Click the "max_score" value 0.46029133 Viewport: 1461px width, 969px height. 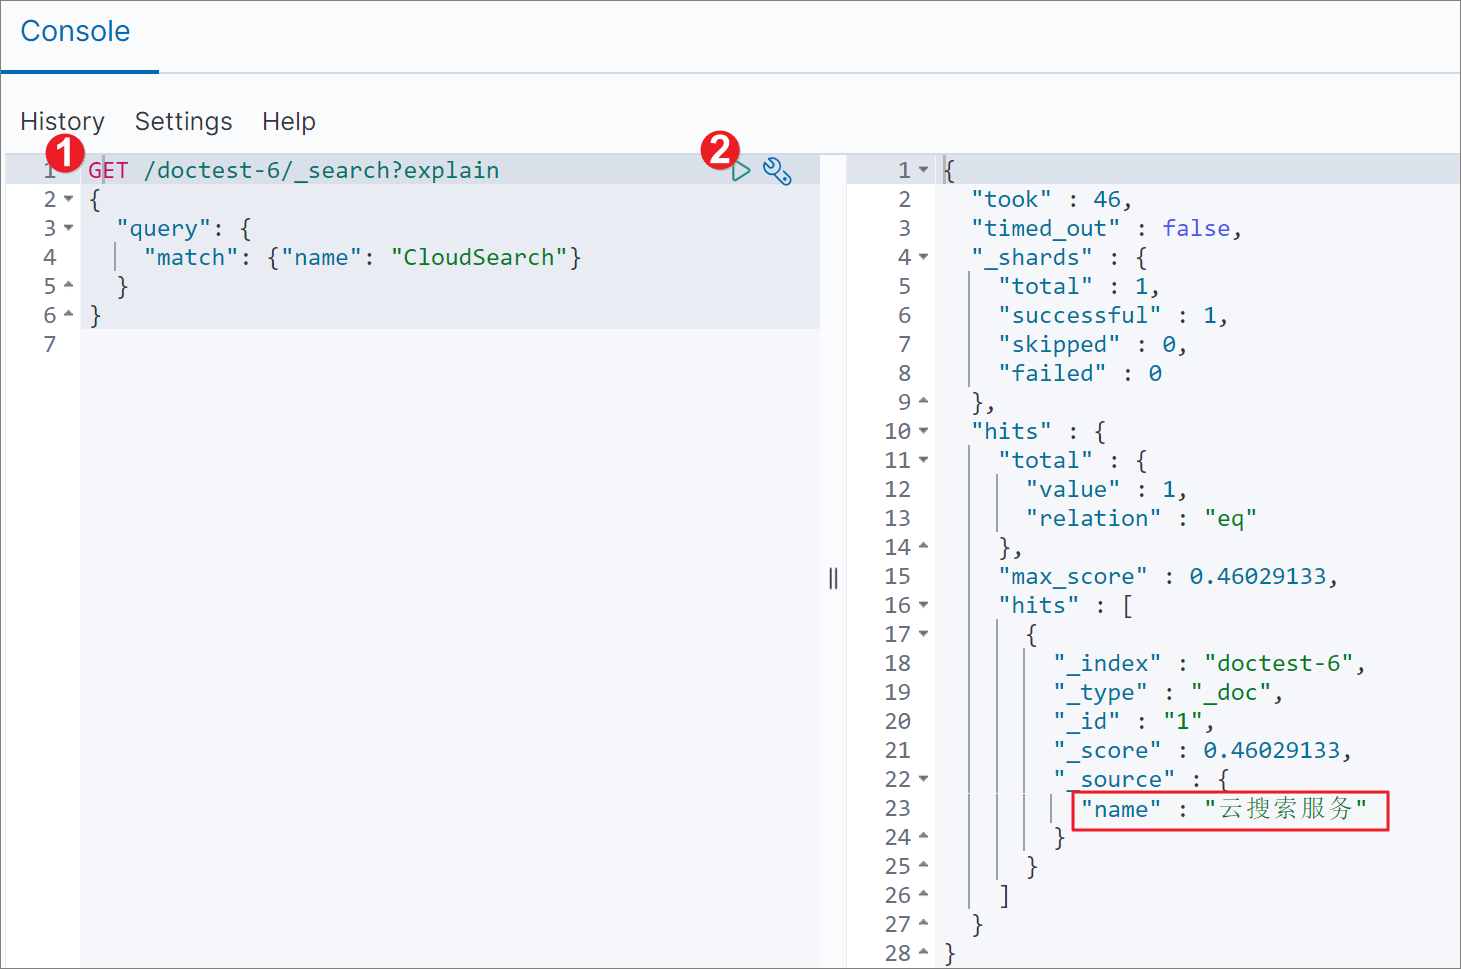[1258, 576]
